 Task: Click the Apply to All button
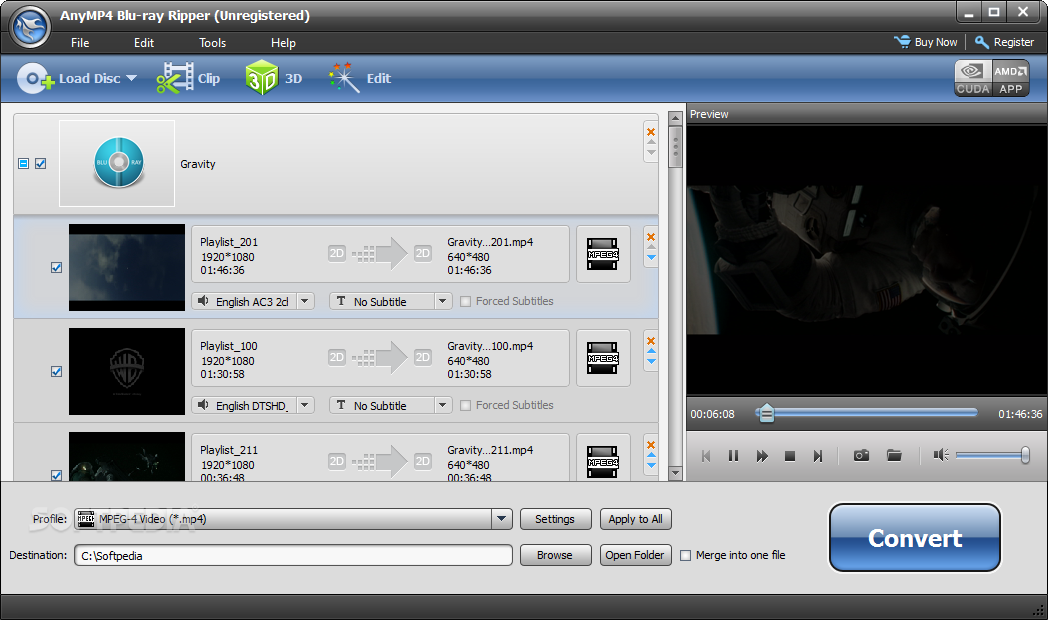[x=636, y=519]
